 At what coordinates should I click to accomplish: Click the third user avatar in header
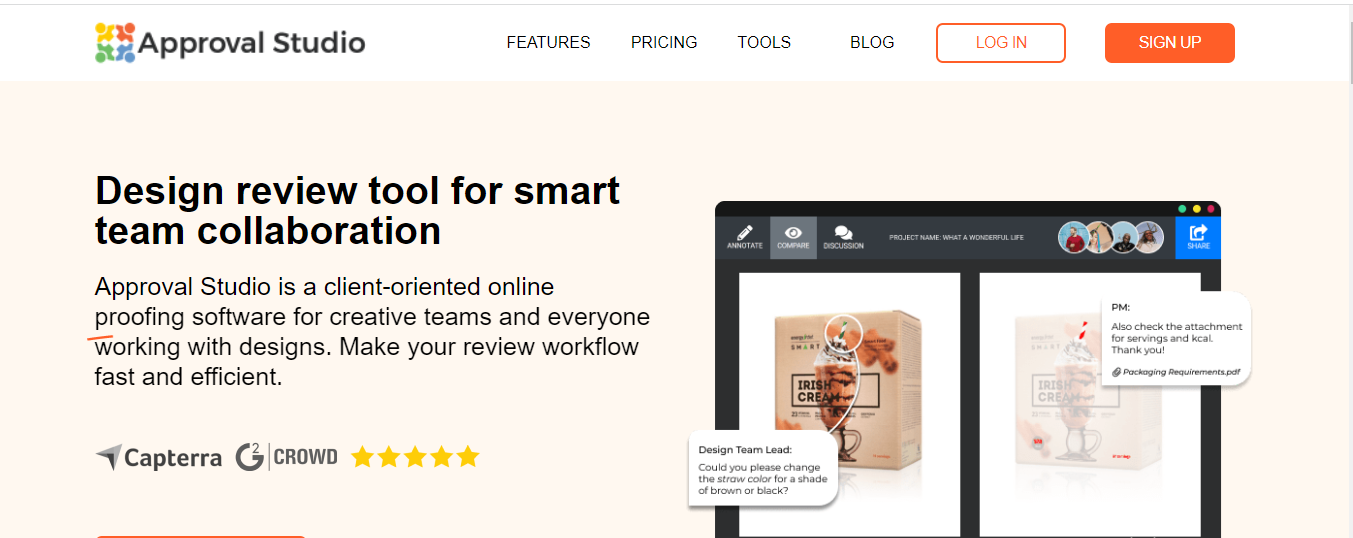tap(1123, 237)
